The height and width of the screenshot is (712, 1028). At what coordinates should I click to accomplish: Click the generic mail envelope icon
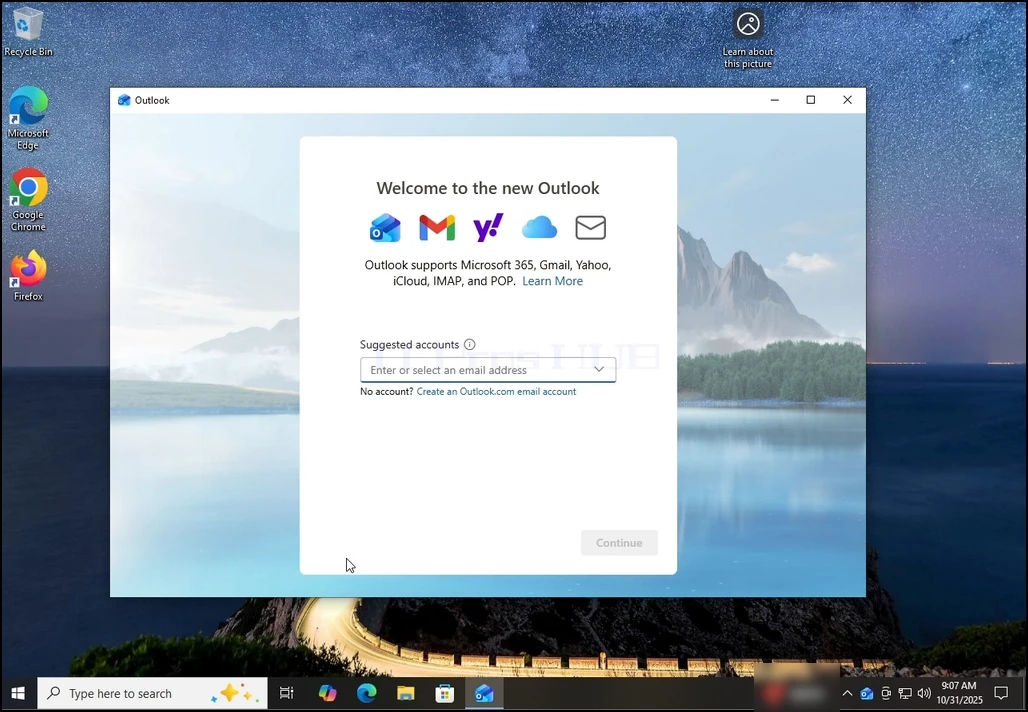click(x=590, y=227)
